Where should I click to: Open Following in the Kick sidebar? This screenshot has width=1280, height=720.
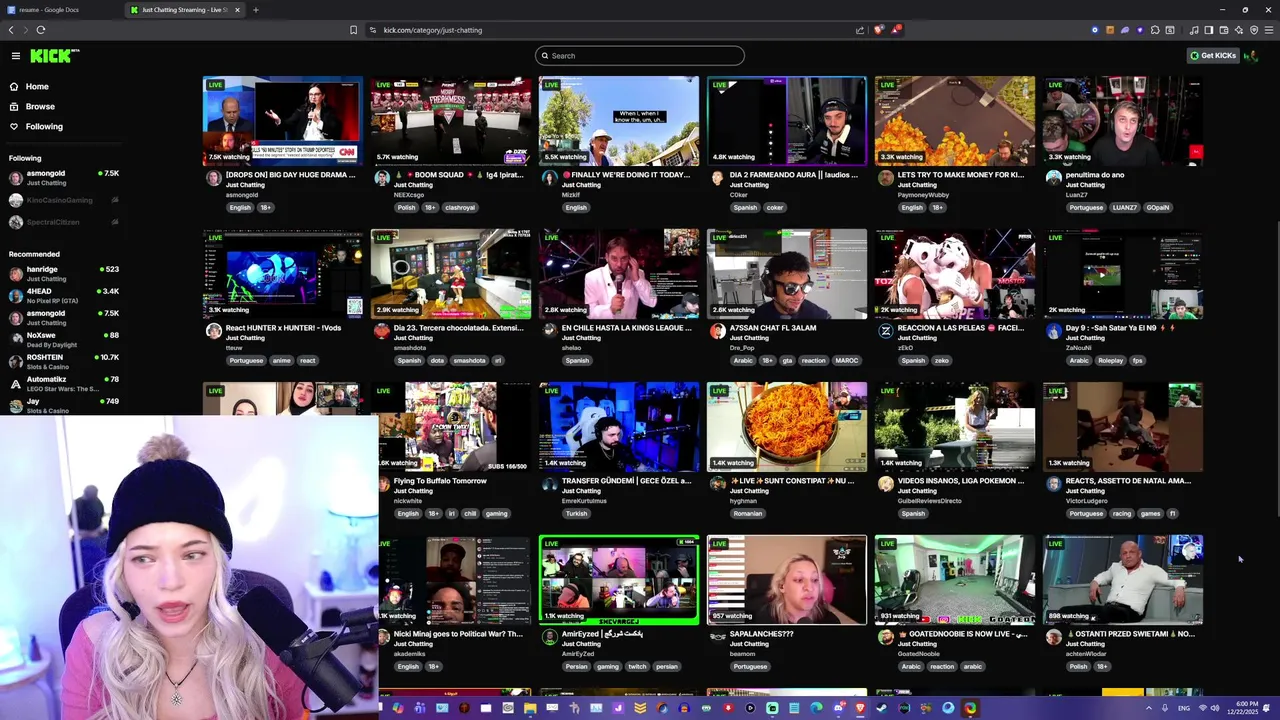coord(44,127)
